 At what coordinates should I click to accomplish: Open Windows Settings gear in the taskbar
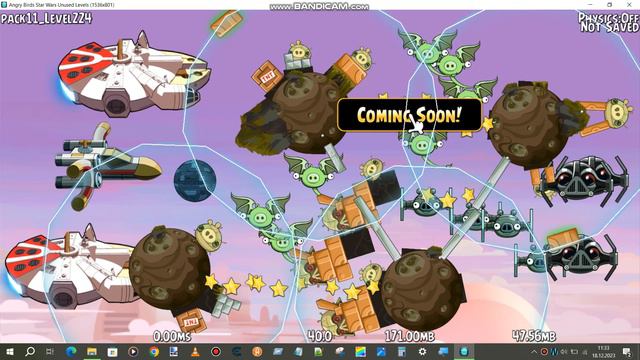pos(422,351)
